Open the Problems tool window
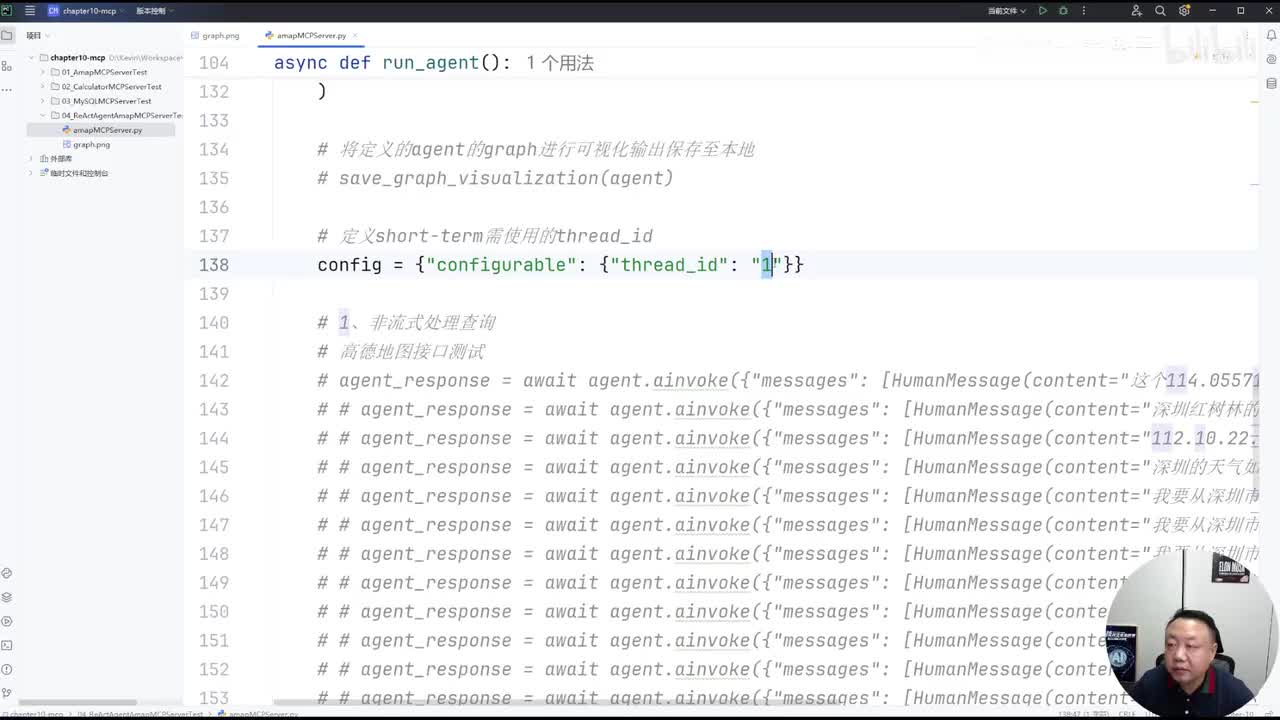 coord(7,669)
